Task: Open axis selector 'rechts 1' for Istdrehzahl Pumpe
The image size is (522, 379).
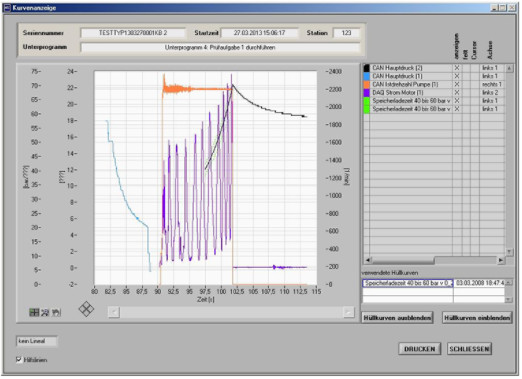Action: click(x=492, y=84)
